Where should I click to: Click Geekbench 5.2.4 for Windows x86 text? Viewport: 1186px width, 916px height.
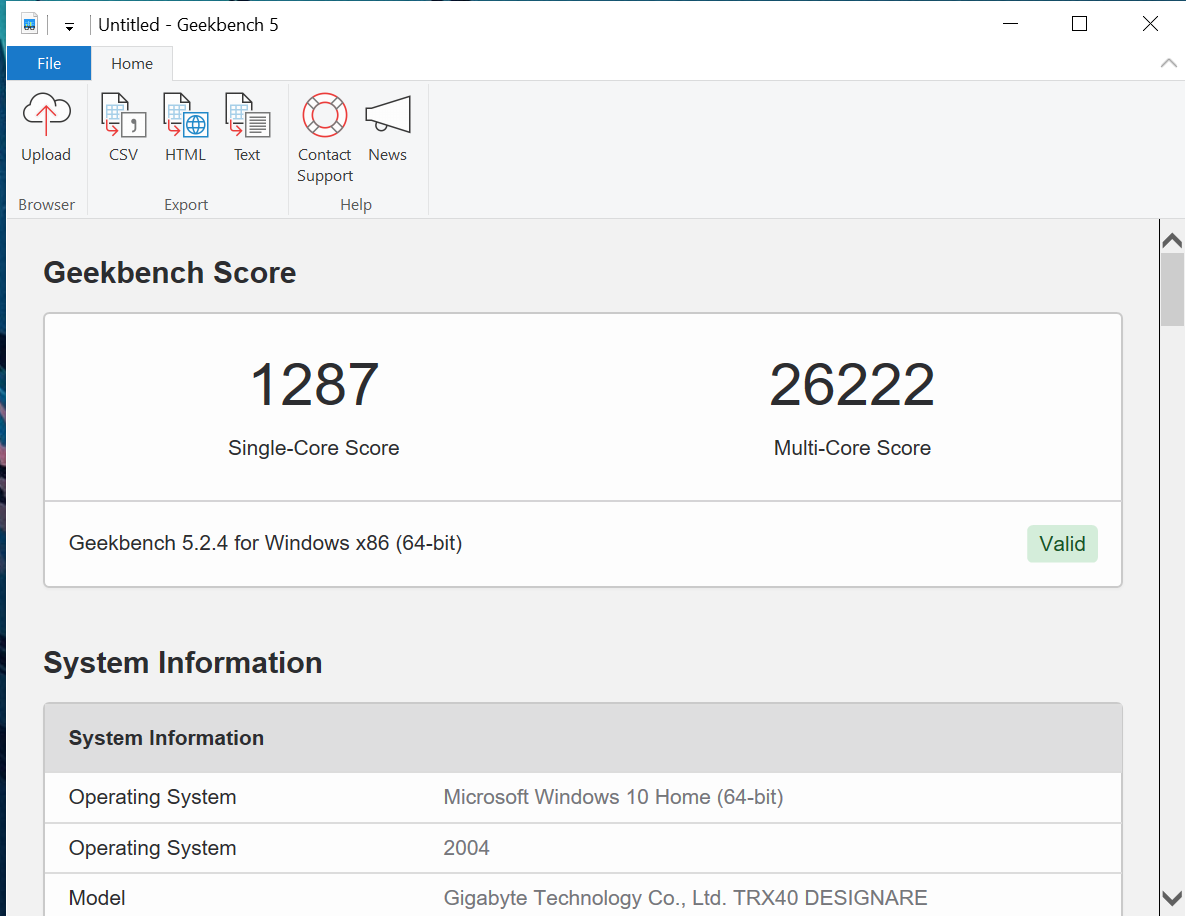[x=265, y=543]
